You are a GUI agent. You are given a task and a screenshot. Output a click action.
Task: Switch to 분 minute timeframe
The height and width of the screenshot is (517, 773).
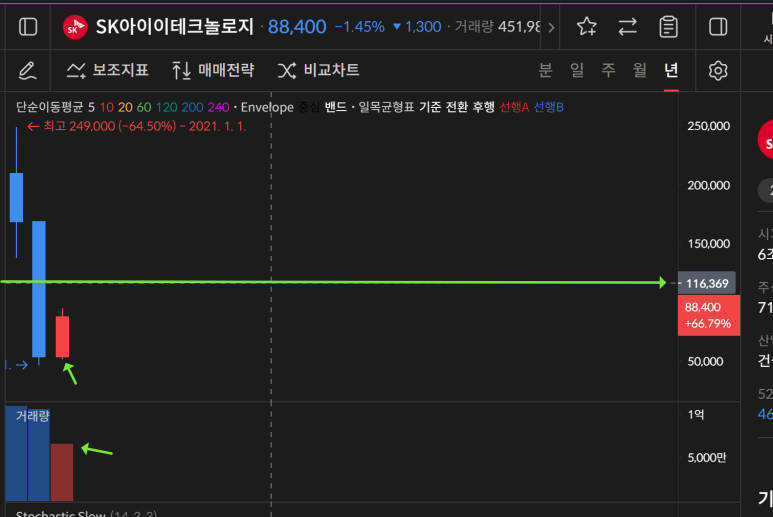click(x=545, y=70)
